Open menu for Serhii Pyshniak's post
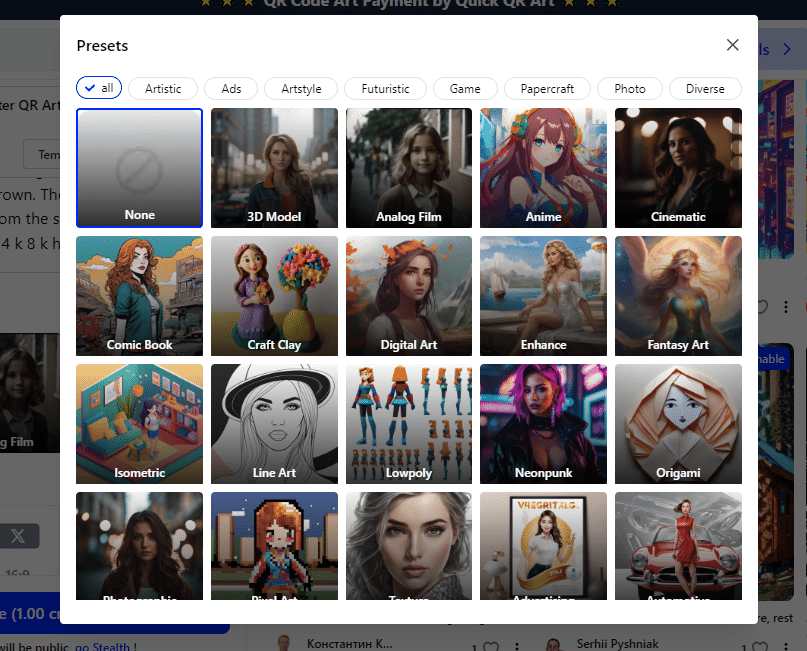Screen dimensions: 807x651 pyautogui.click(x=786, y=646)
